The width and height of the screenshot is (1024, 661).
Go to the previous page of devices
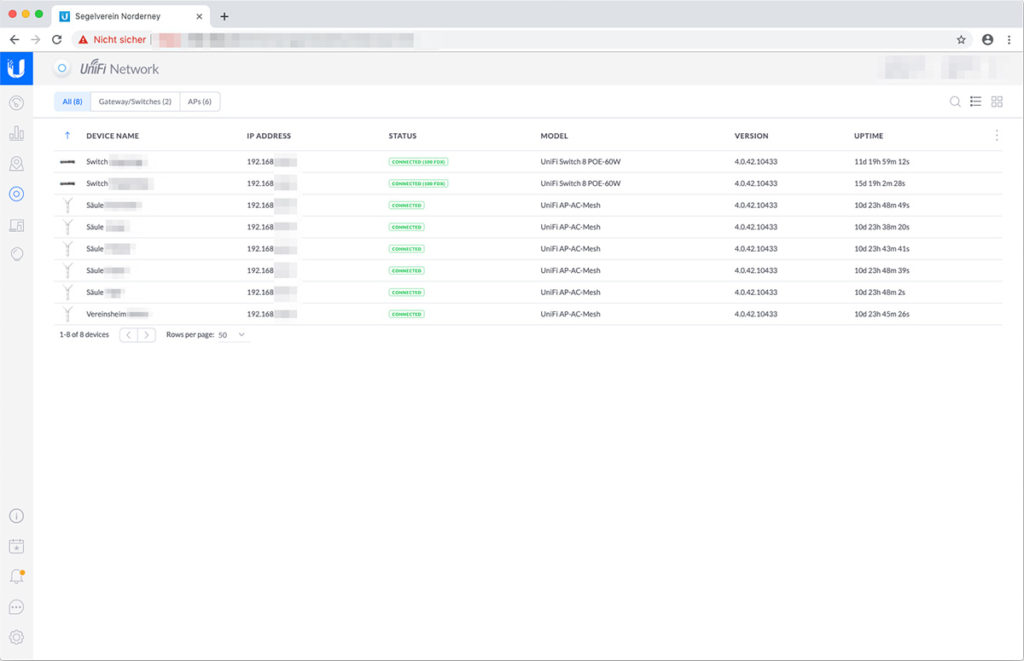point(129,334)
